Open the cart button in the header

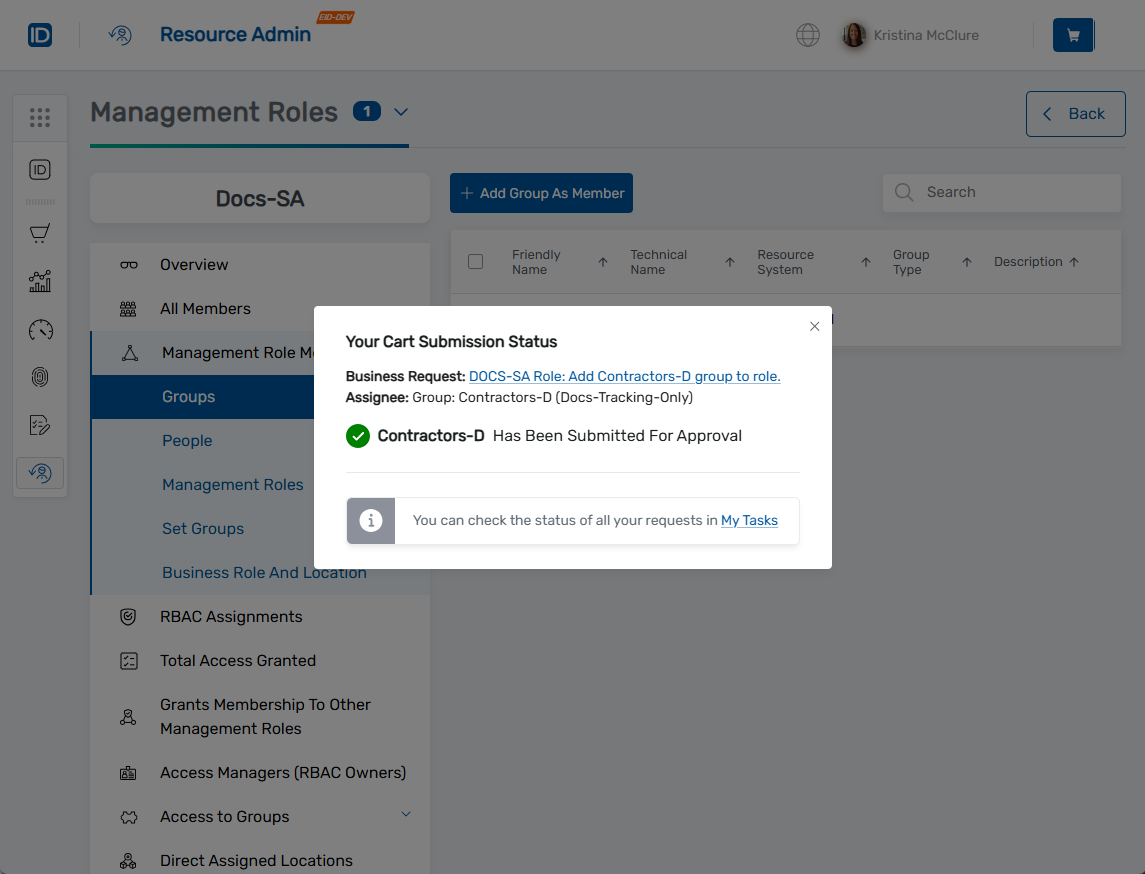[1073, 34]
